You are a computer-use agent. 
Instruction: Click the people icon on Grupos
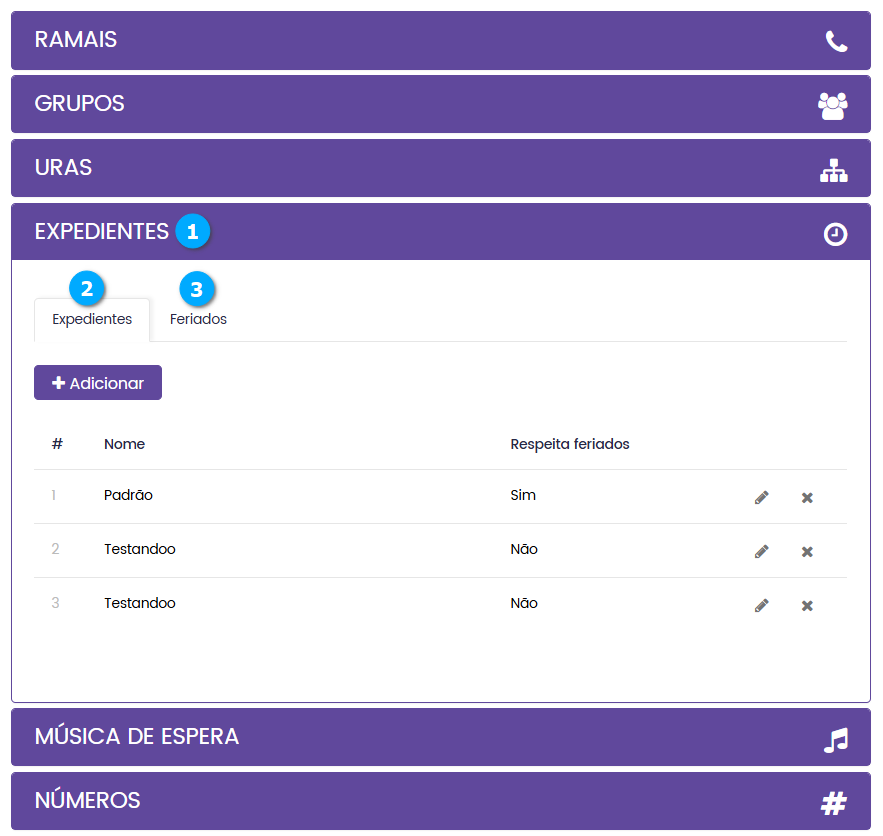(x=832, y=105)
